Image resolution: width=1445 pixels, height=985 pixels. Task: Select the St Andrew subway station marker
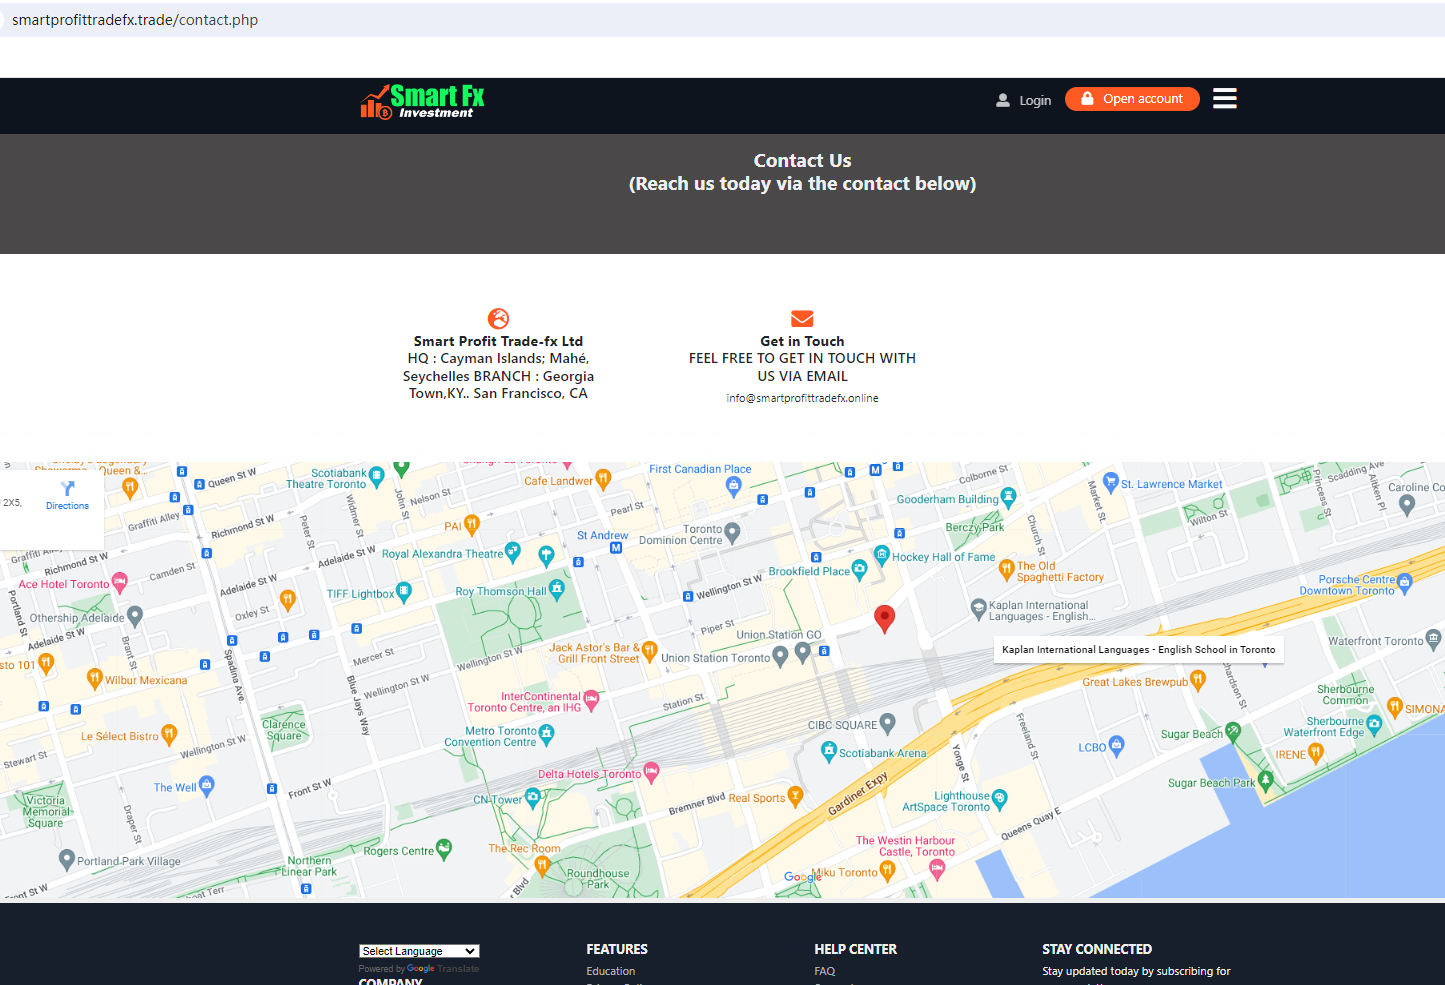(x=616, y=547)
